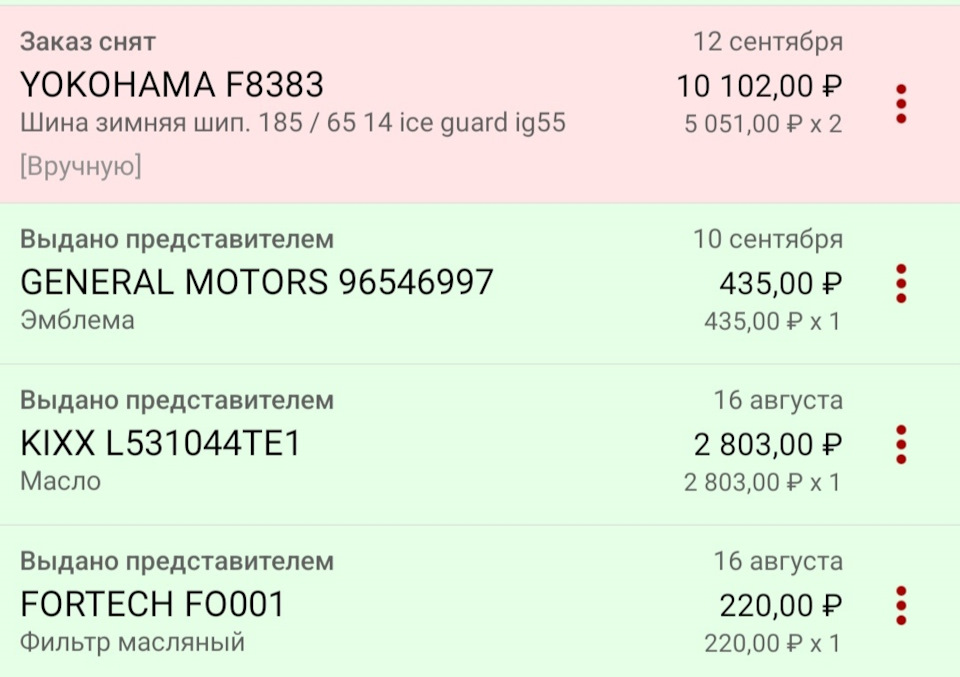Open the three-dot menu for YOKOHAMA F8383

pos(901,104)
